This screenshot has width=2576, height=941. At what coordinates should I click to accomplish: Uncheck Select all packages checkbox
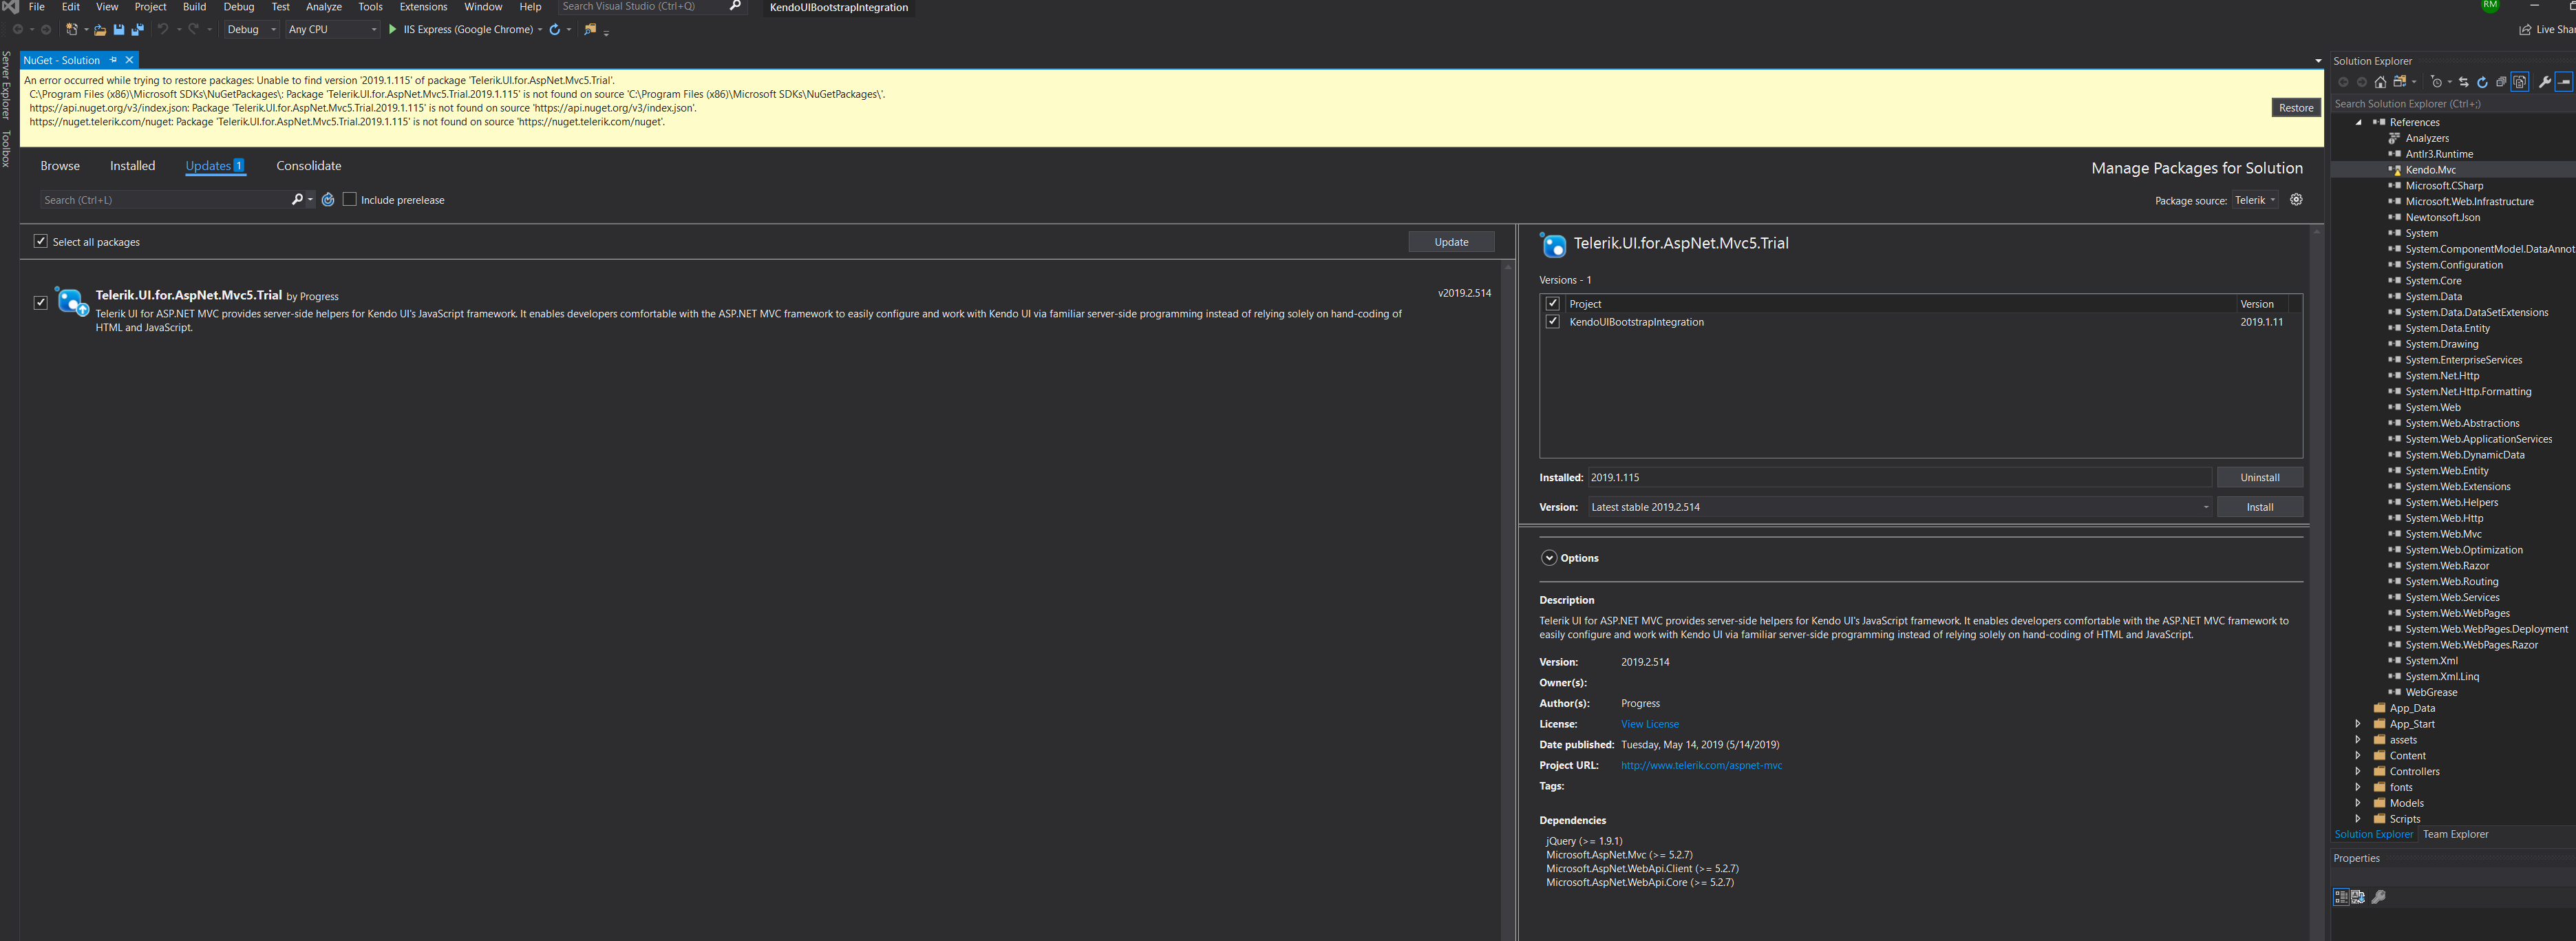[x=41, y=241]
